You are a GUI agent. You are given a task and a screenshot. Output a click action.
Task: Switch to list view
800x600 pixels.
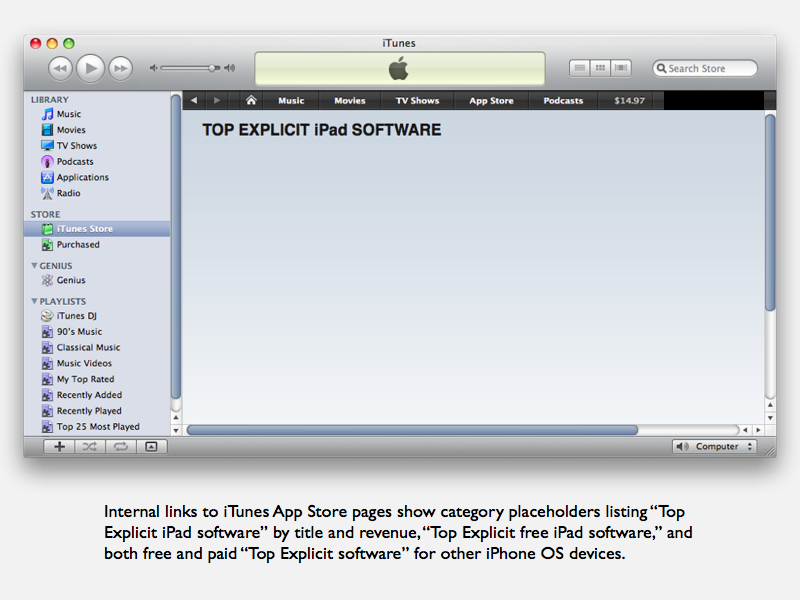[580, 68]
